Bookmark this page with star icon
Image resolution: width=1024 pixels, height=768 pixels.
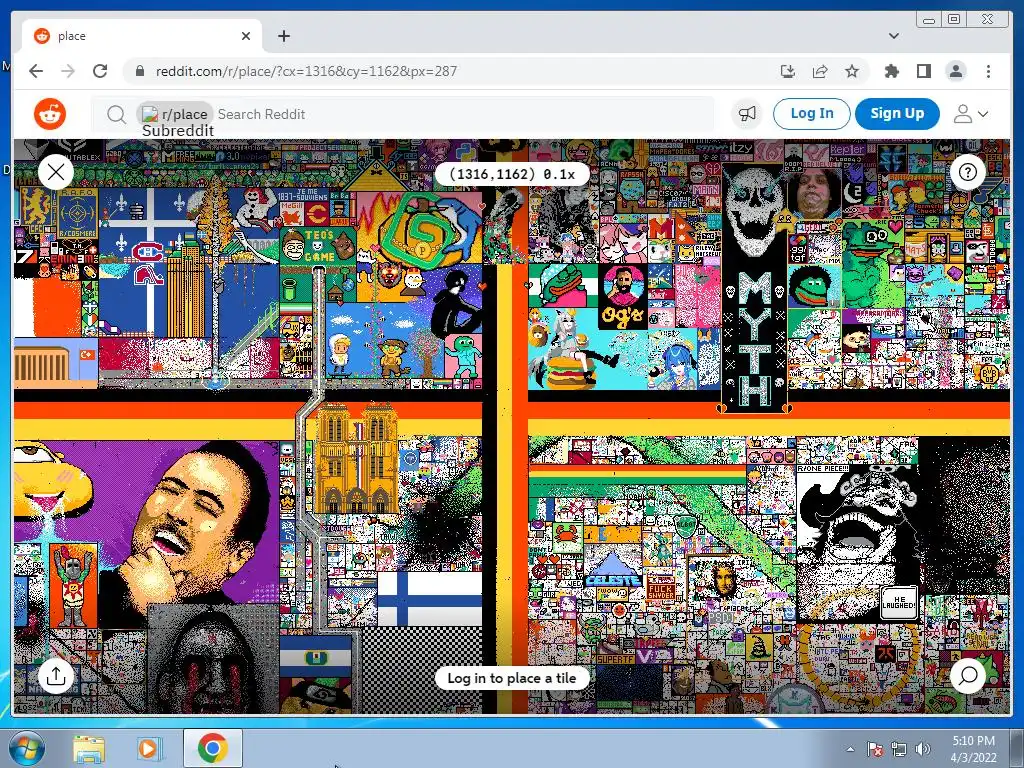coord(852,71)
